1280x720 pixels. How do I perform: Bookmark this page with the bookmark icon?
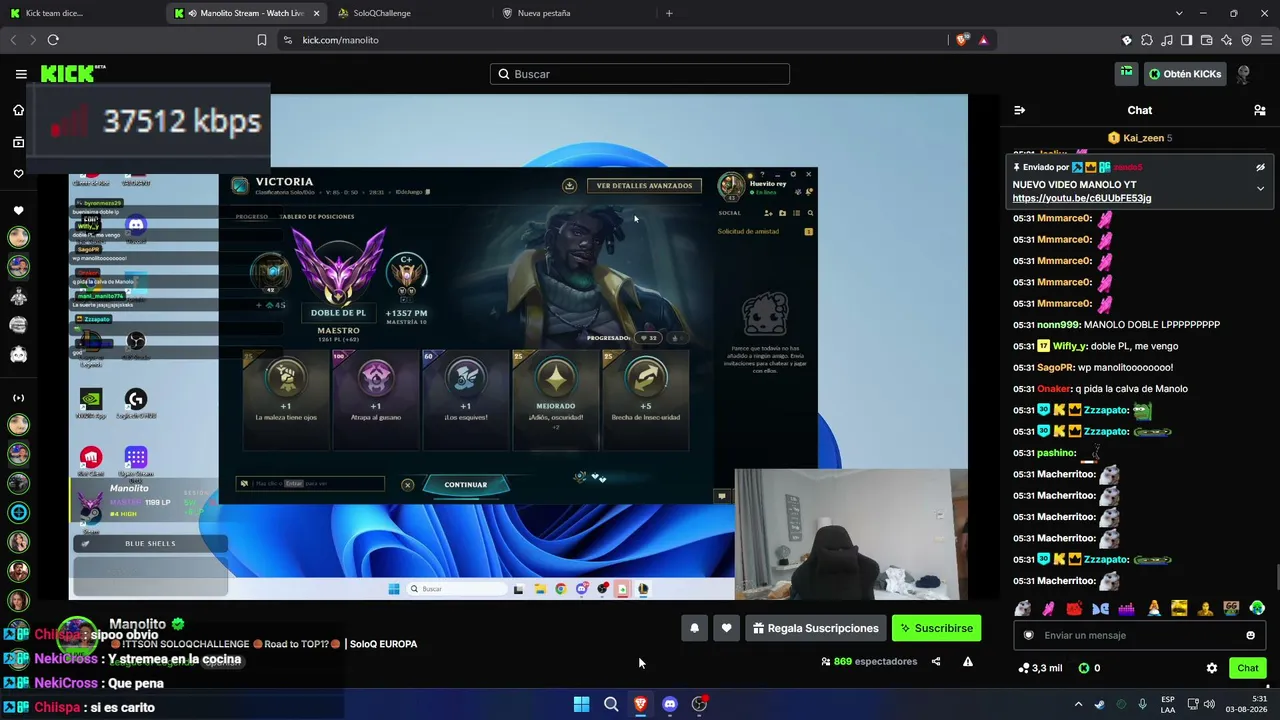[x=262, y=40]
